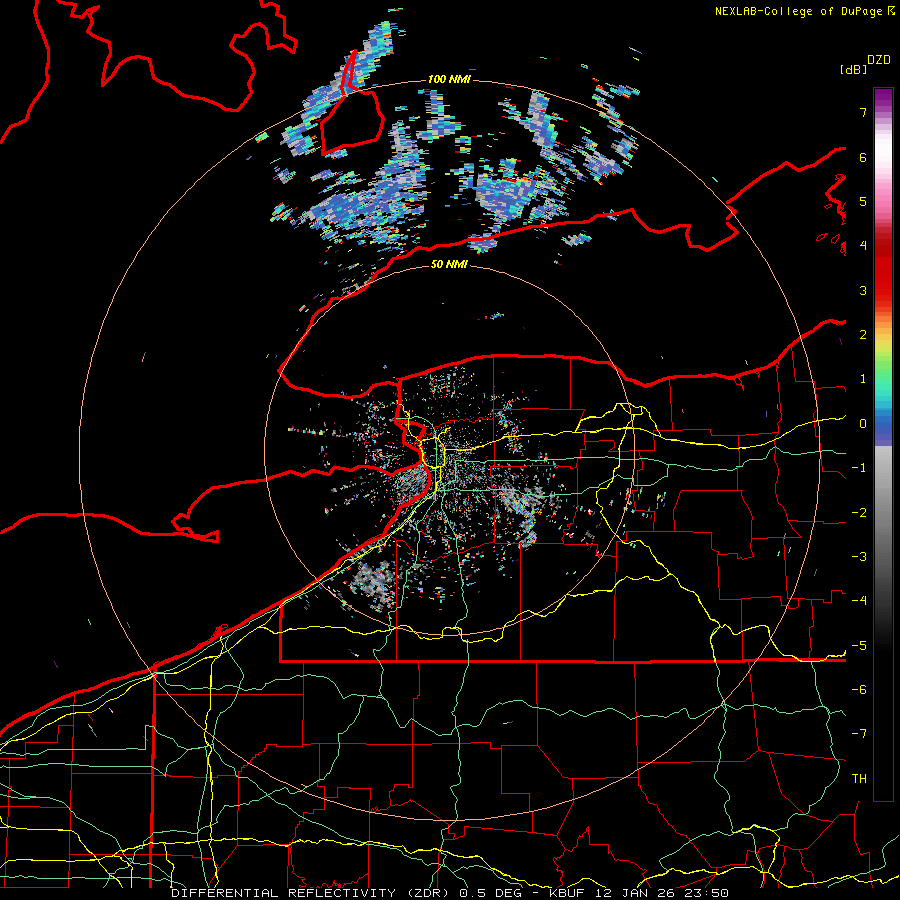Screen dimensions: 900x900
Task: Click the -1 value on the color scale
Action: click(859, 468)
